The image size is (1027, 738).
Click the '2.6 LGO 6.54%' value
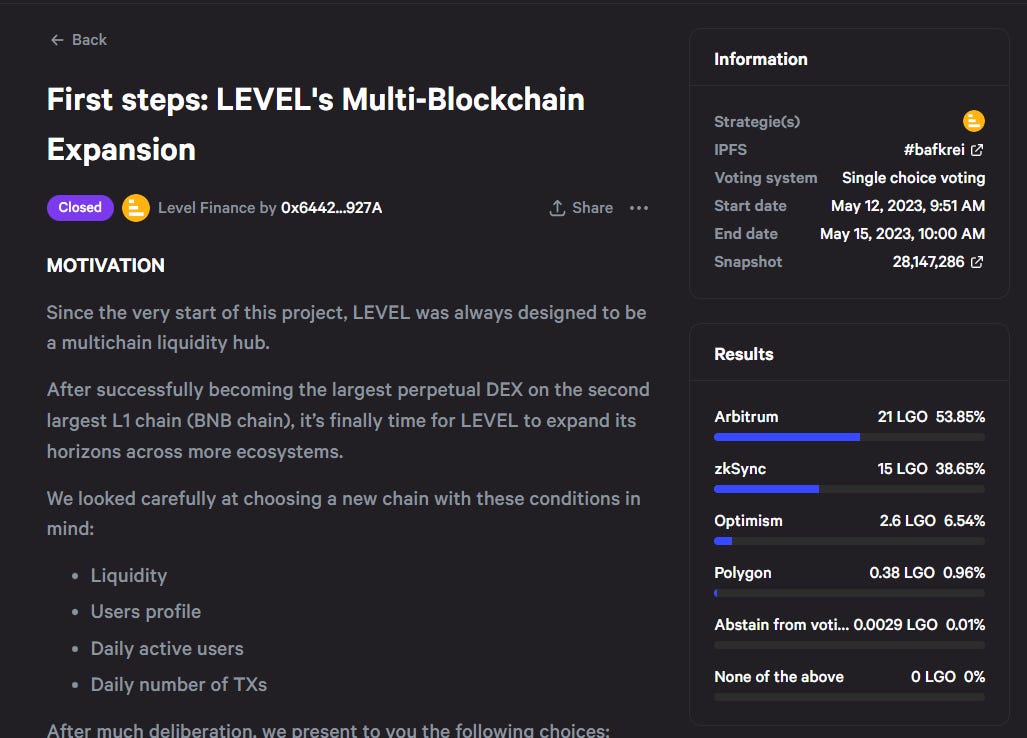[x=932, y=521]
